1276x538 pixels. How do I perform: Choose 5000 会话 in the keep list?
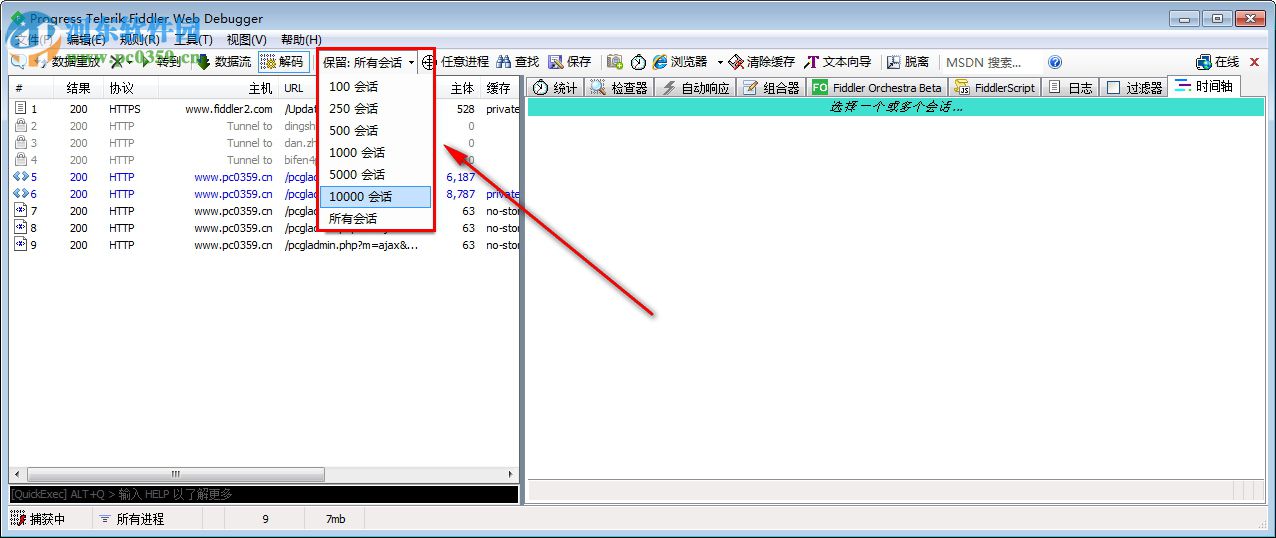pyautogui.click(x=376, y=175)
